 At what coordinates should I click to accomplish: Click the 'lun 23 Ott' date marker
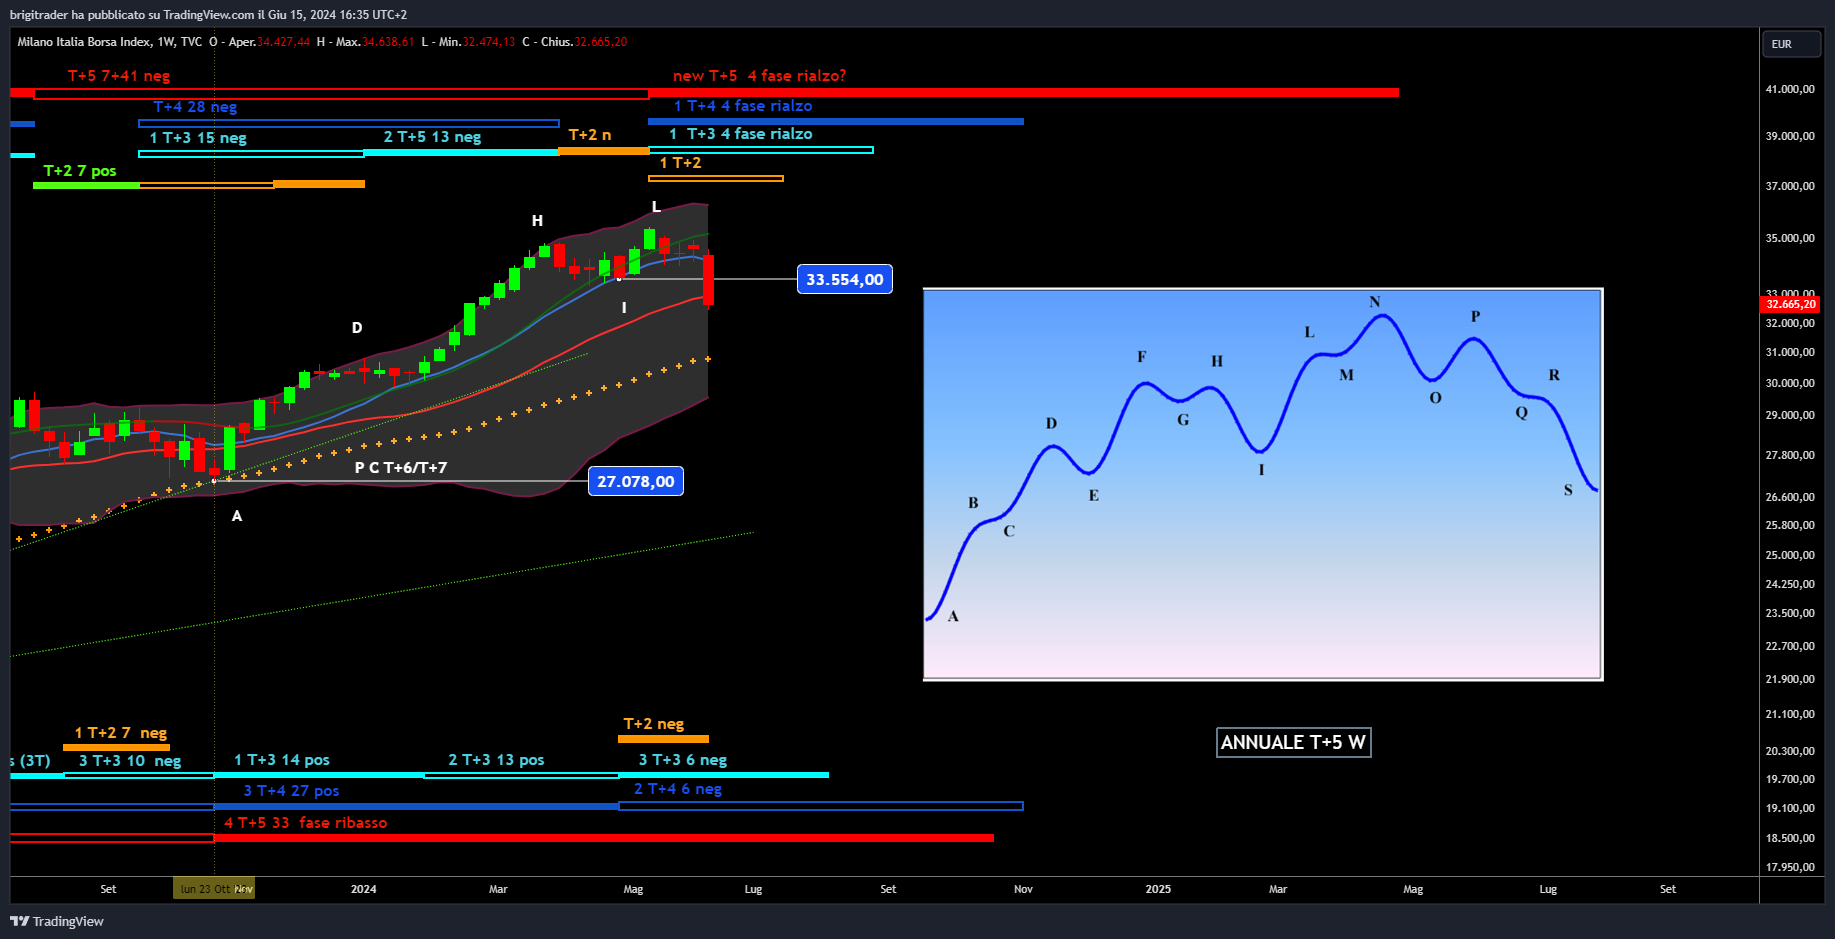[206, 889]
